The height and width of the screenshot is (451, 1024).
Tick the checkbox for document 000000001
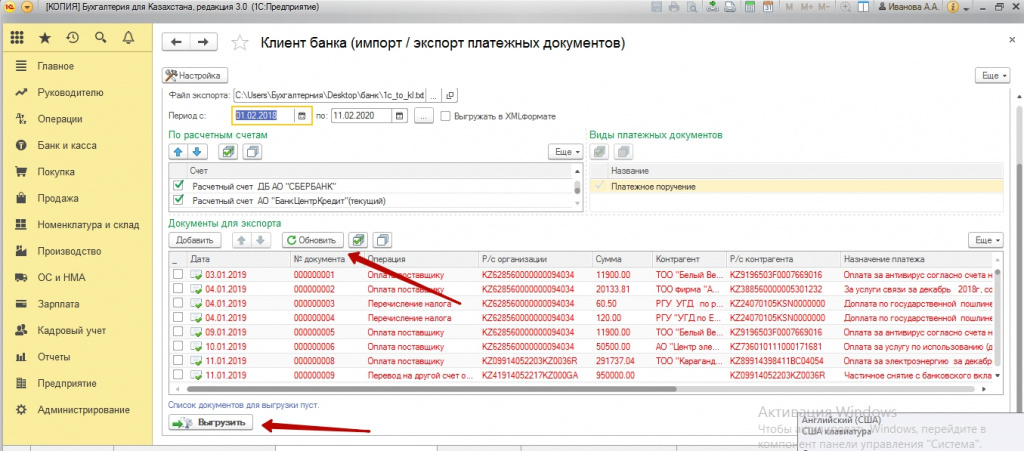(x=178, y=274)
